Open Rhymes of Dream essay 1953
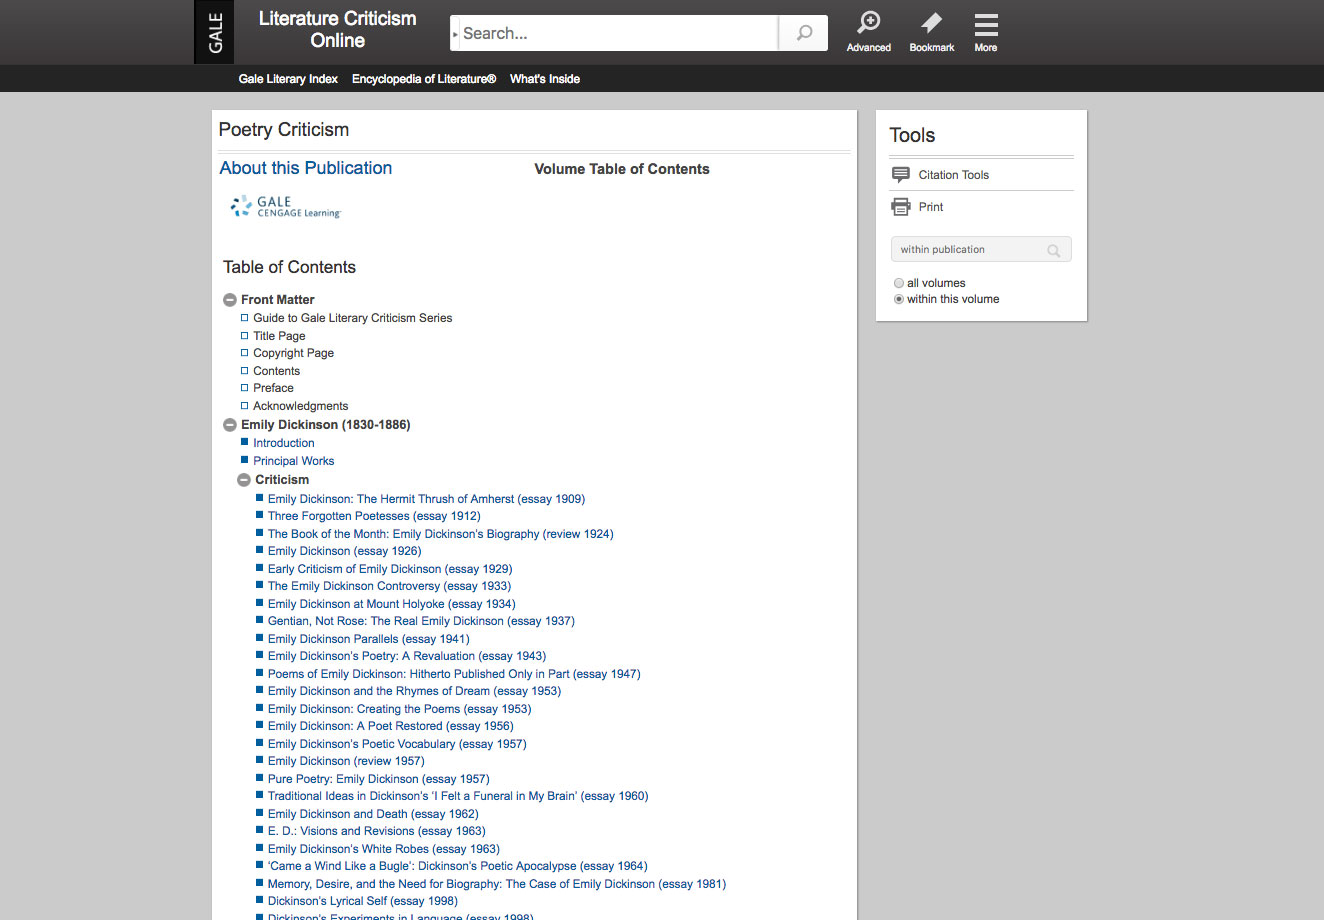This screenshot has width=1324, height=920. coord(415,691)
